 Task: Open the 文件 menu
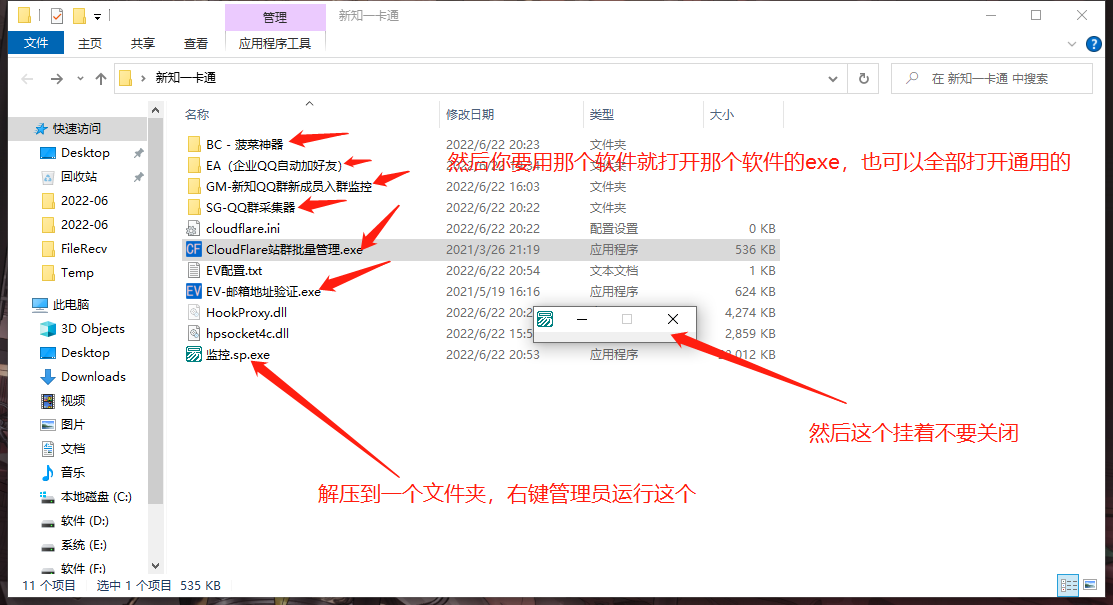(x=35, y=43)
